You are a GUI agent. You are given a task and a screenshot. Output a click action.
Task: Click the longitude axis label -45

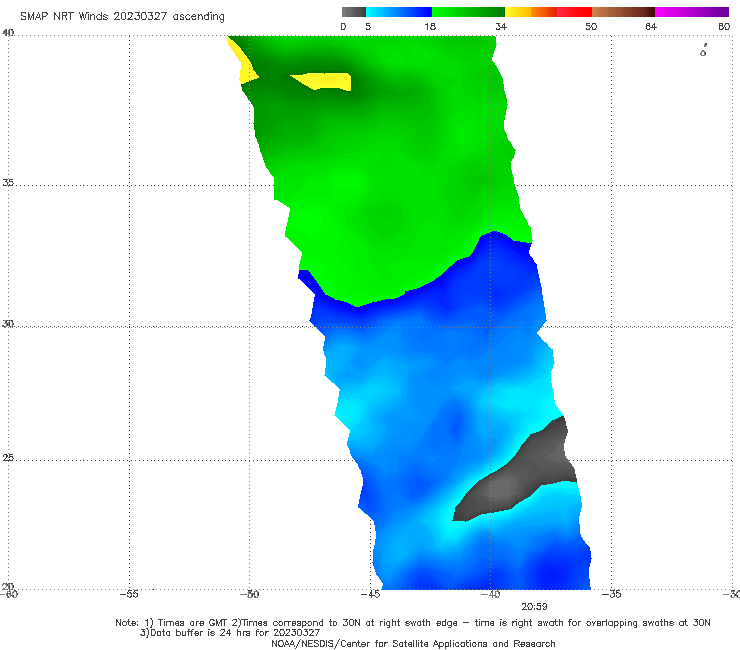click(x=370, y=594)
